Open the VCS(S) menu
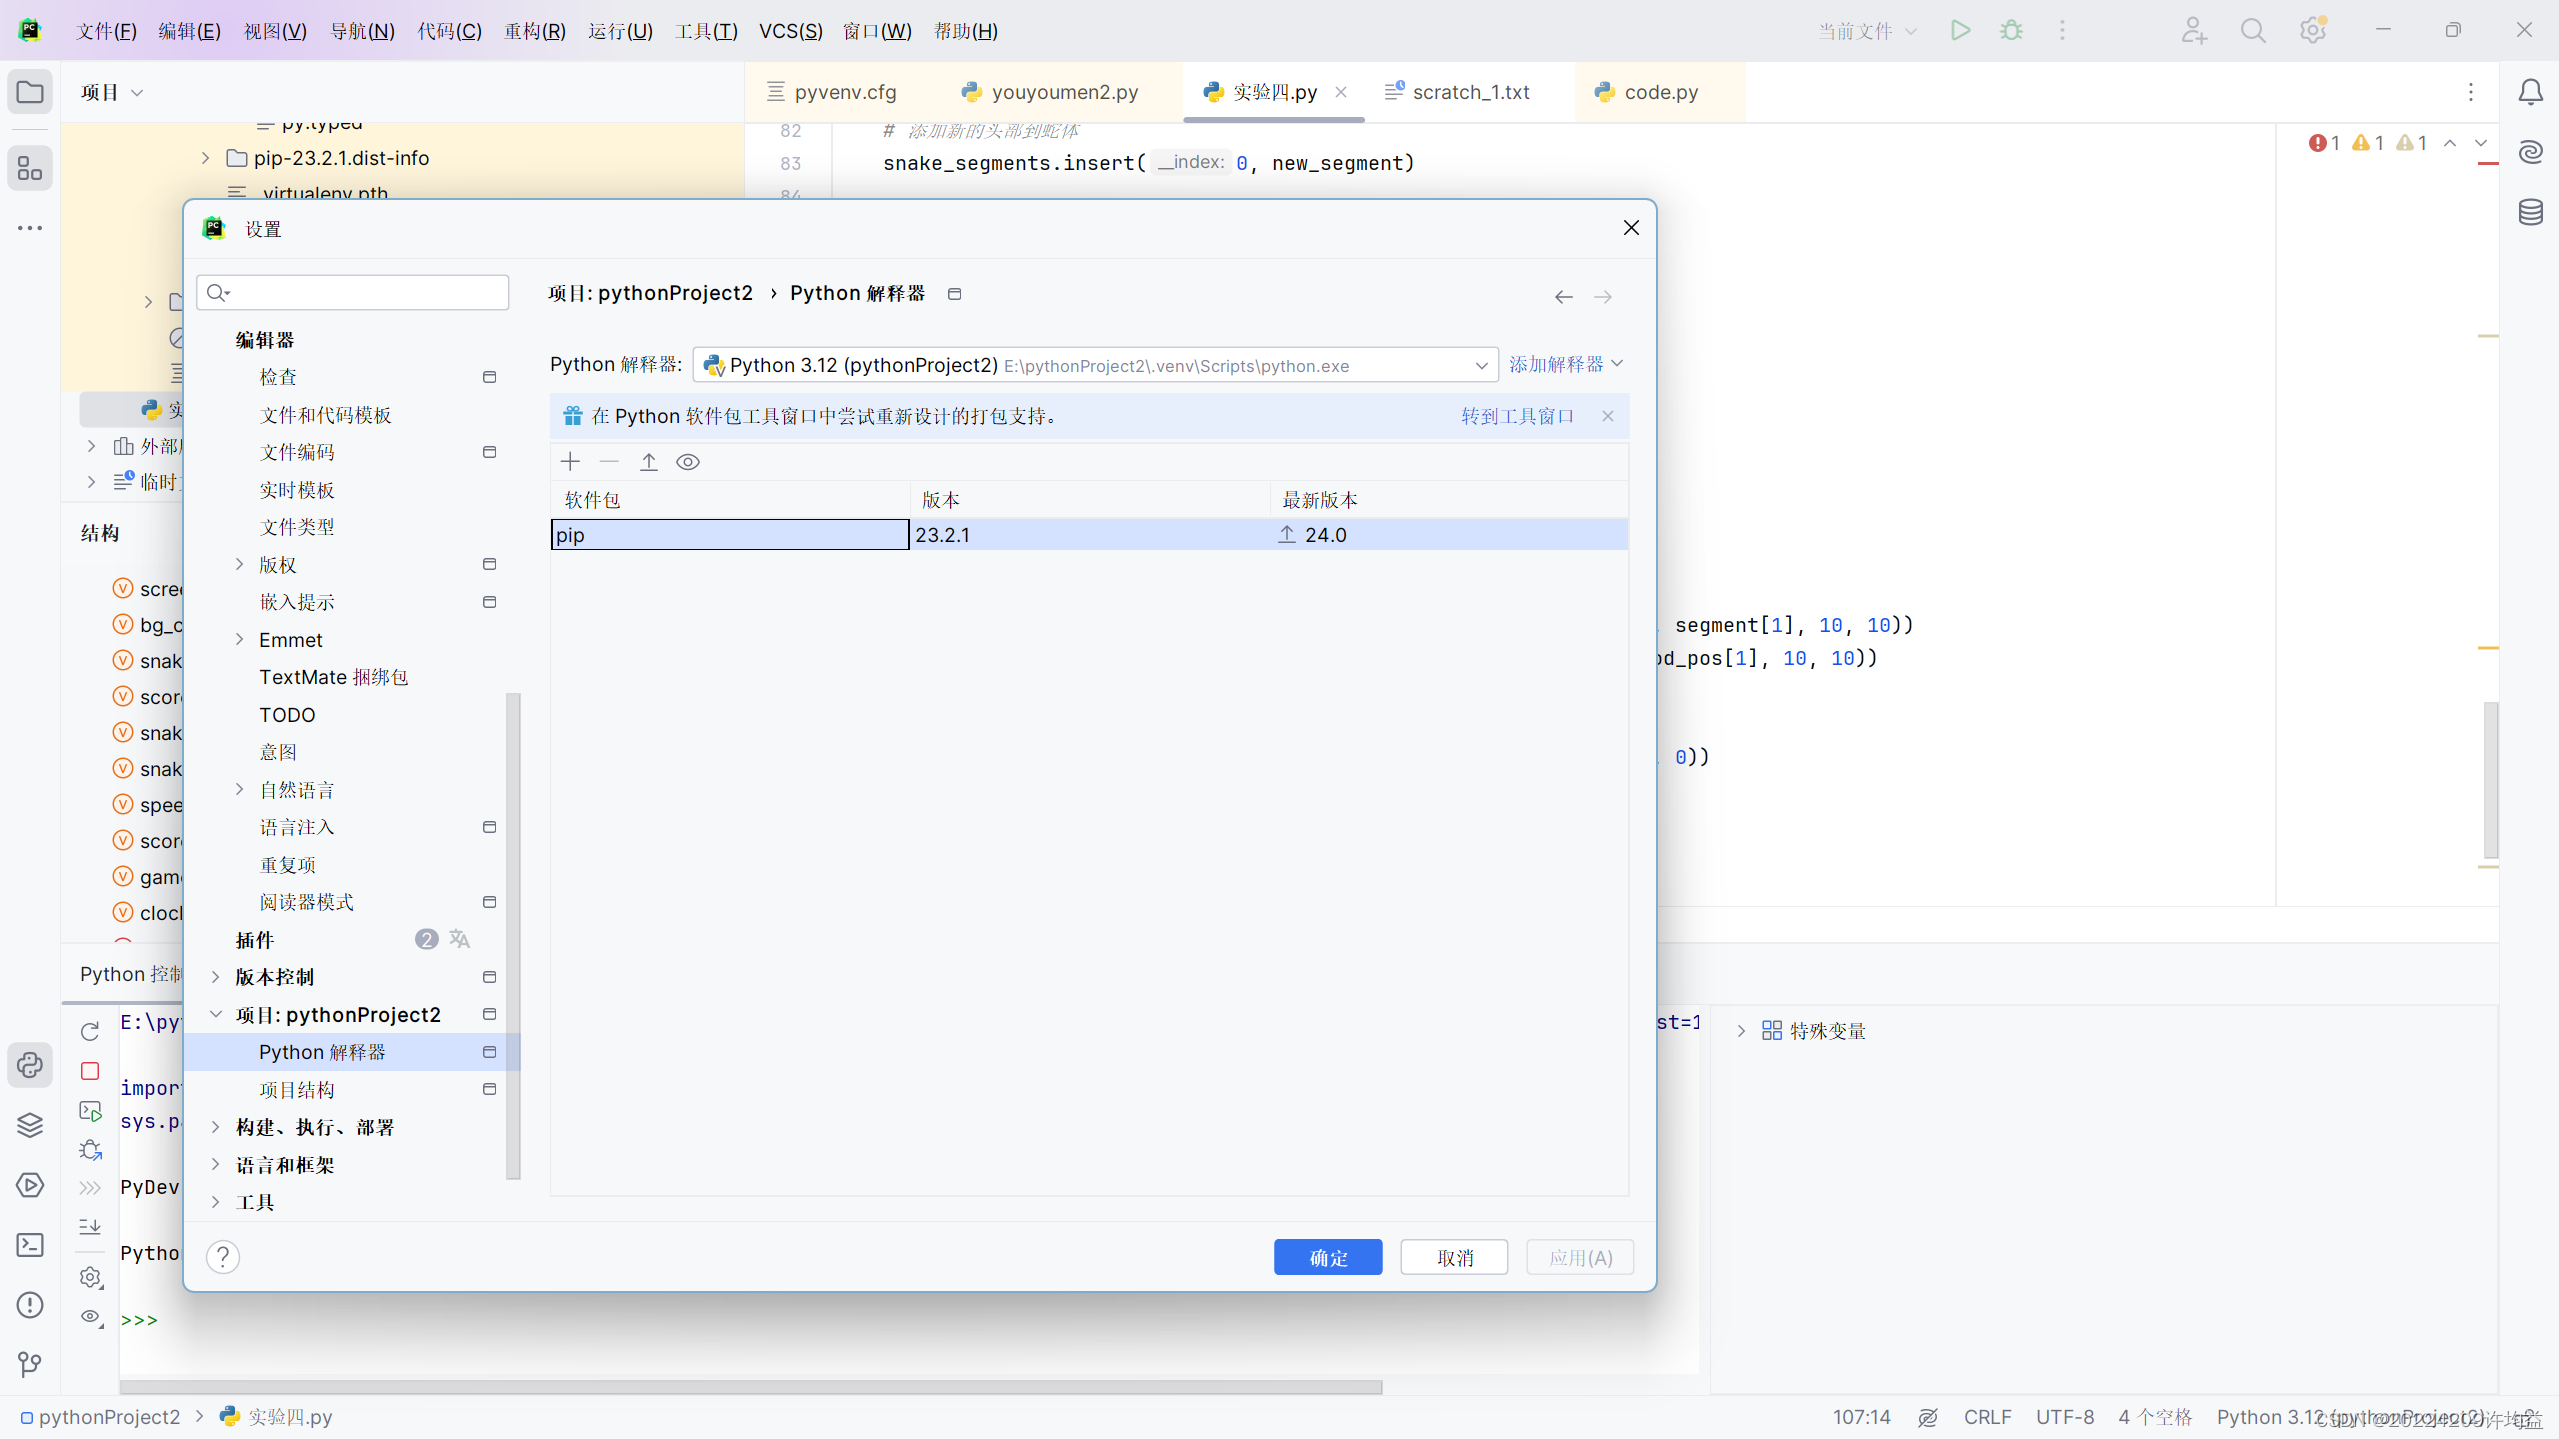Viewport: 2559px width, 1439px height. [x=790, y=31]
